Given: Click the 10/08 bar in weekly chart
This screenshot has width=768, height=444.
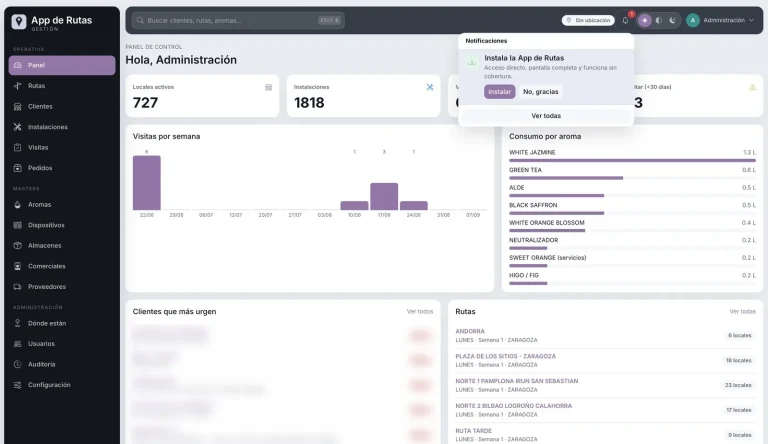Looking at the screenshot, I should pos(355,205).
